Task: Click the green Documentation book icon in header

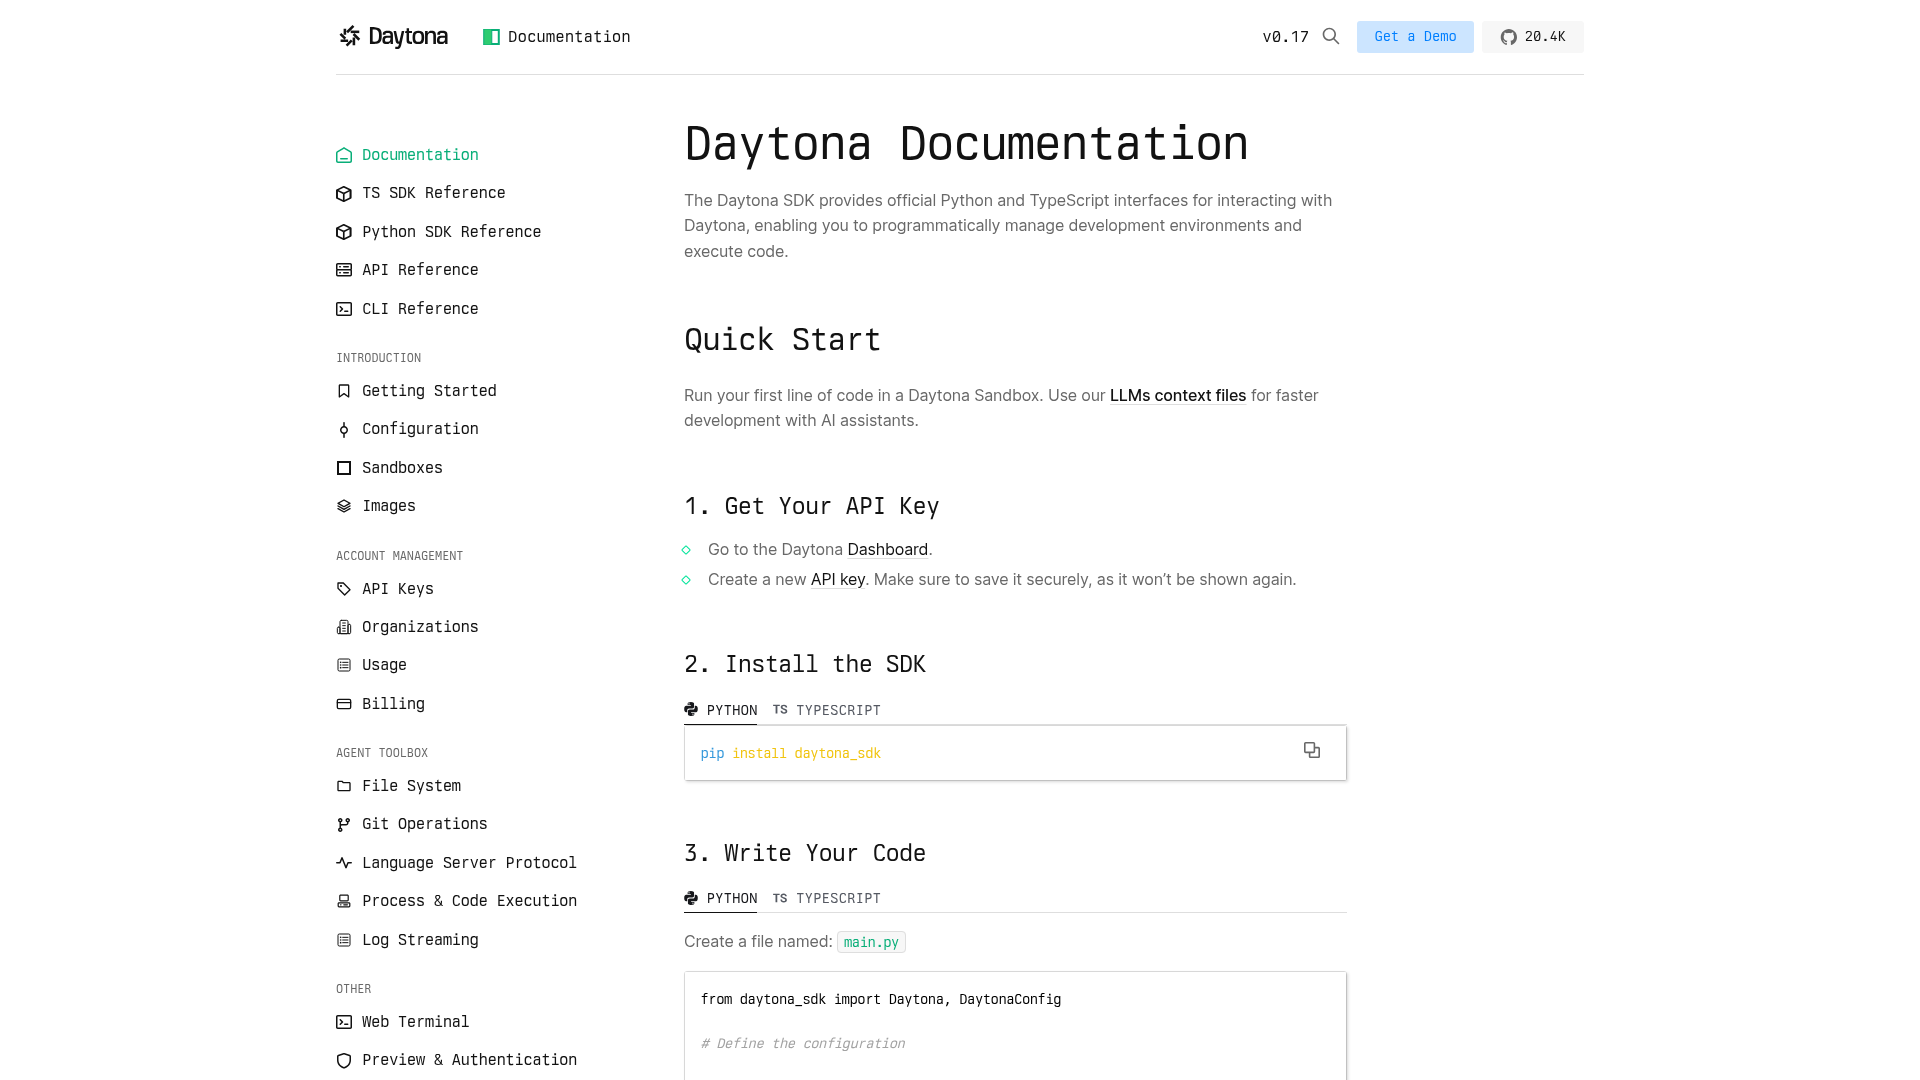Action: pos(491,37)
